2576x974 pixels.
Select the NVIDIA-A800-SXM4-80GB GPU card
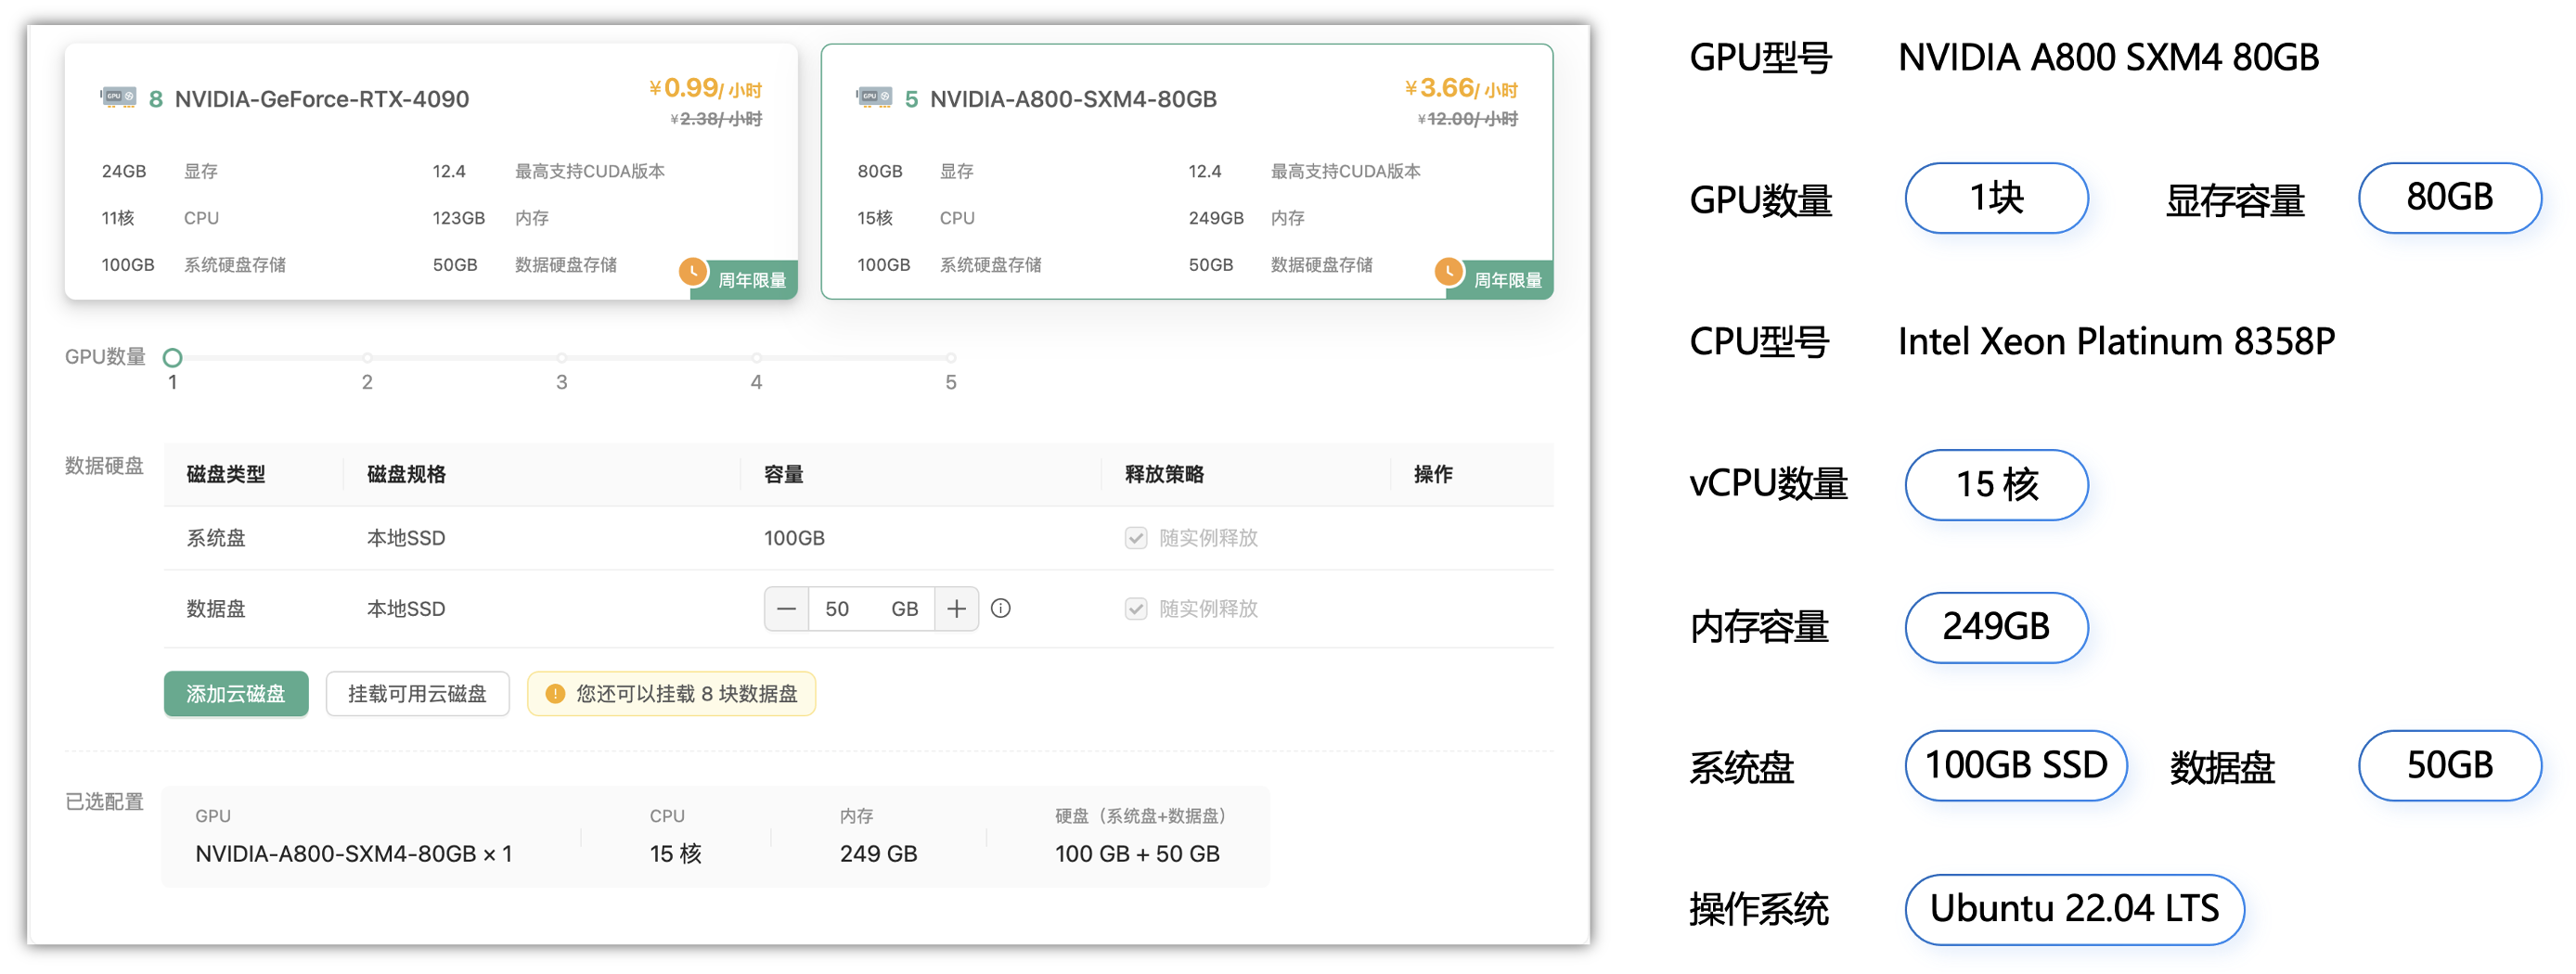click(1187, 171)
